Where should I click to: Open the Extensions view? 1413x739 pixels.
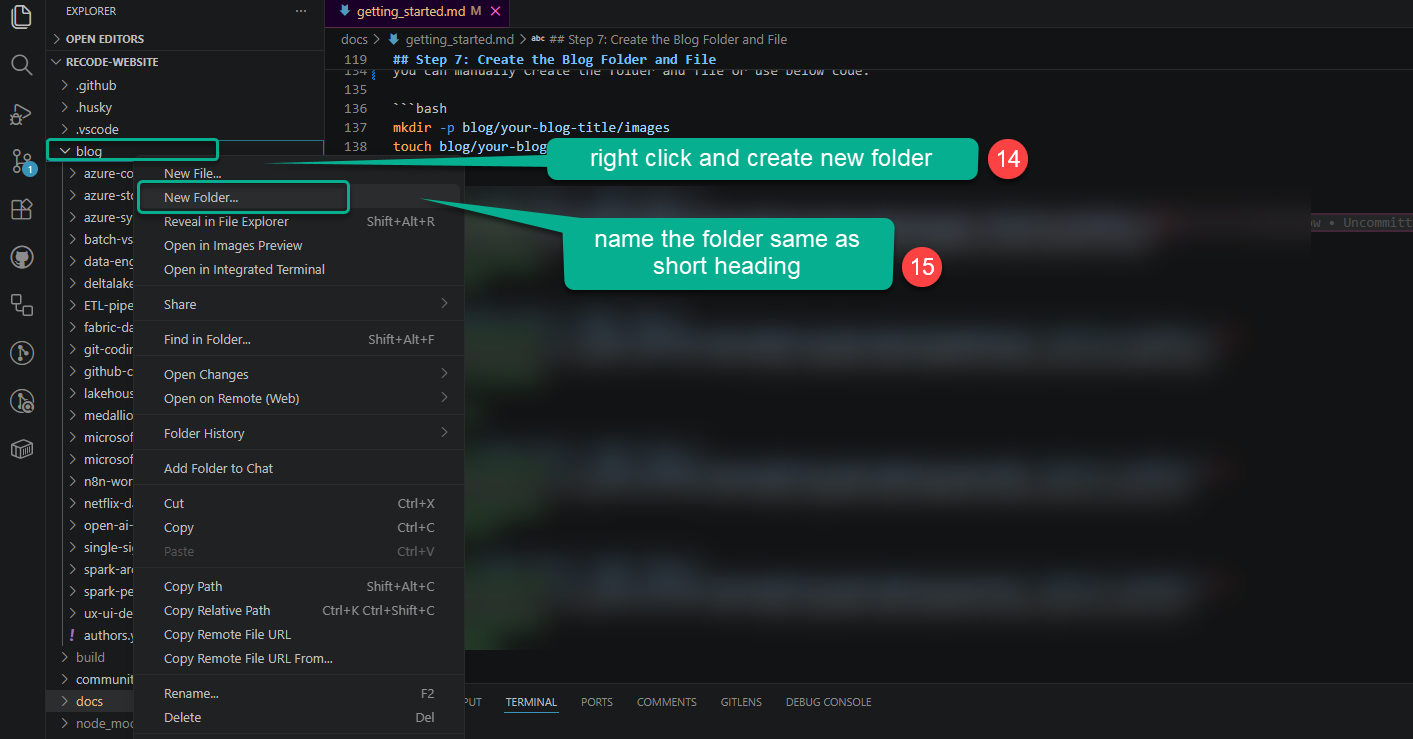pyautogui.click(x=21, y=209)
